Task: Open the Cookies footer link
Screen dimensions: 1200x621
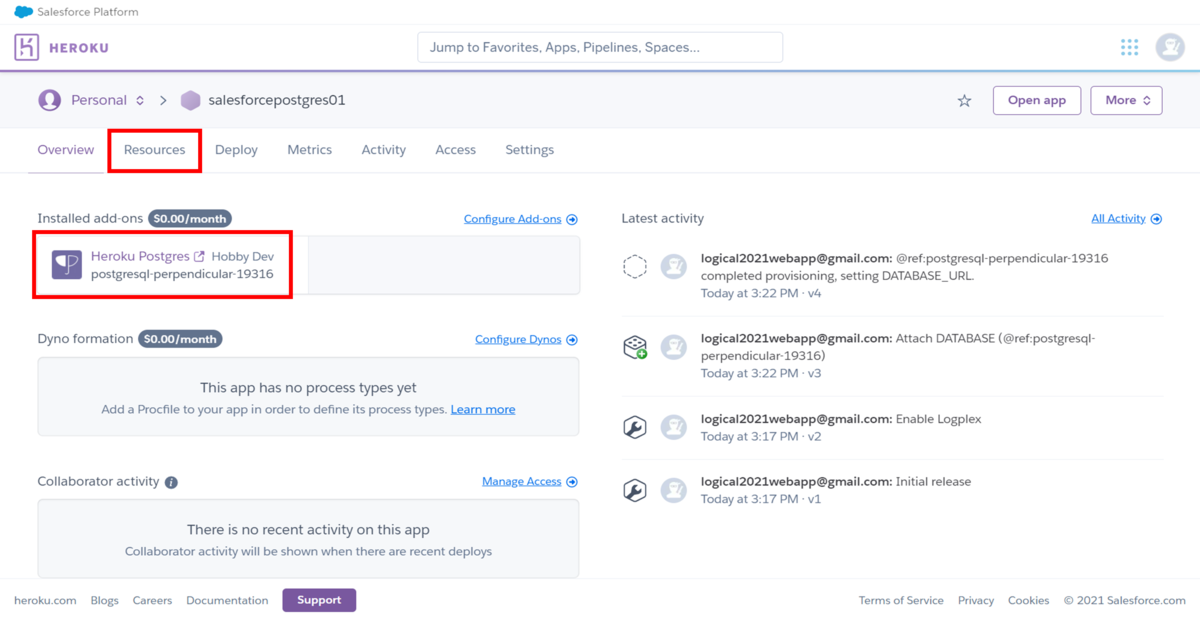Action: (1029, 601)
